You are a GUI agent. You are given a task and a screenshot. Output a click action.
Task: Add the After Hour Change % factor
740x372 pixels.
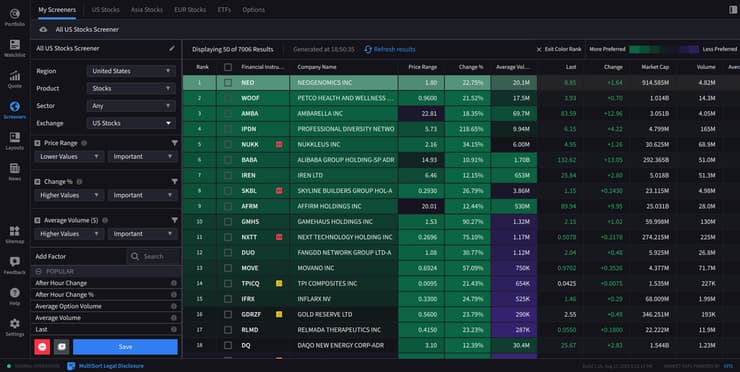click(x=65, y=295)
